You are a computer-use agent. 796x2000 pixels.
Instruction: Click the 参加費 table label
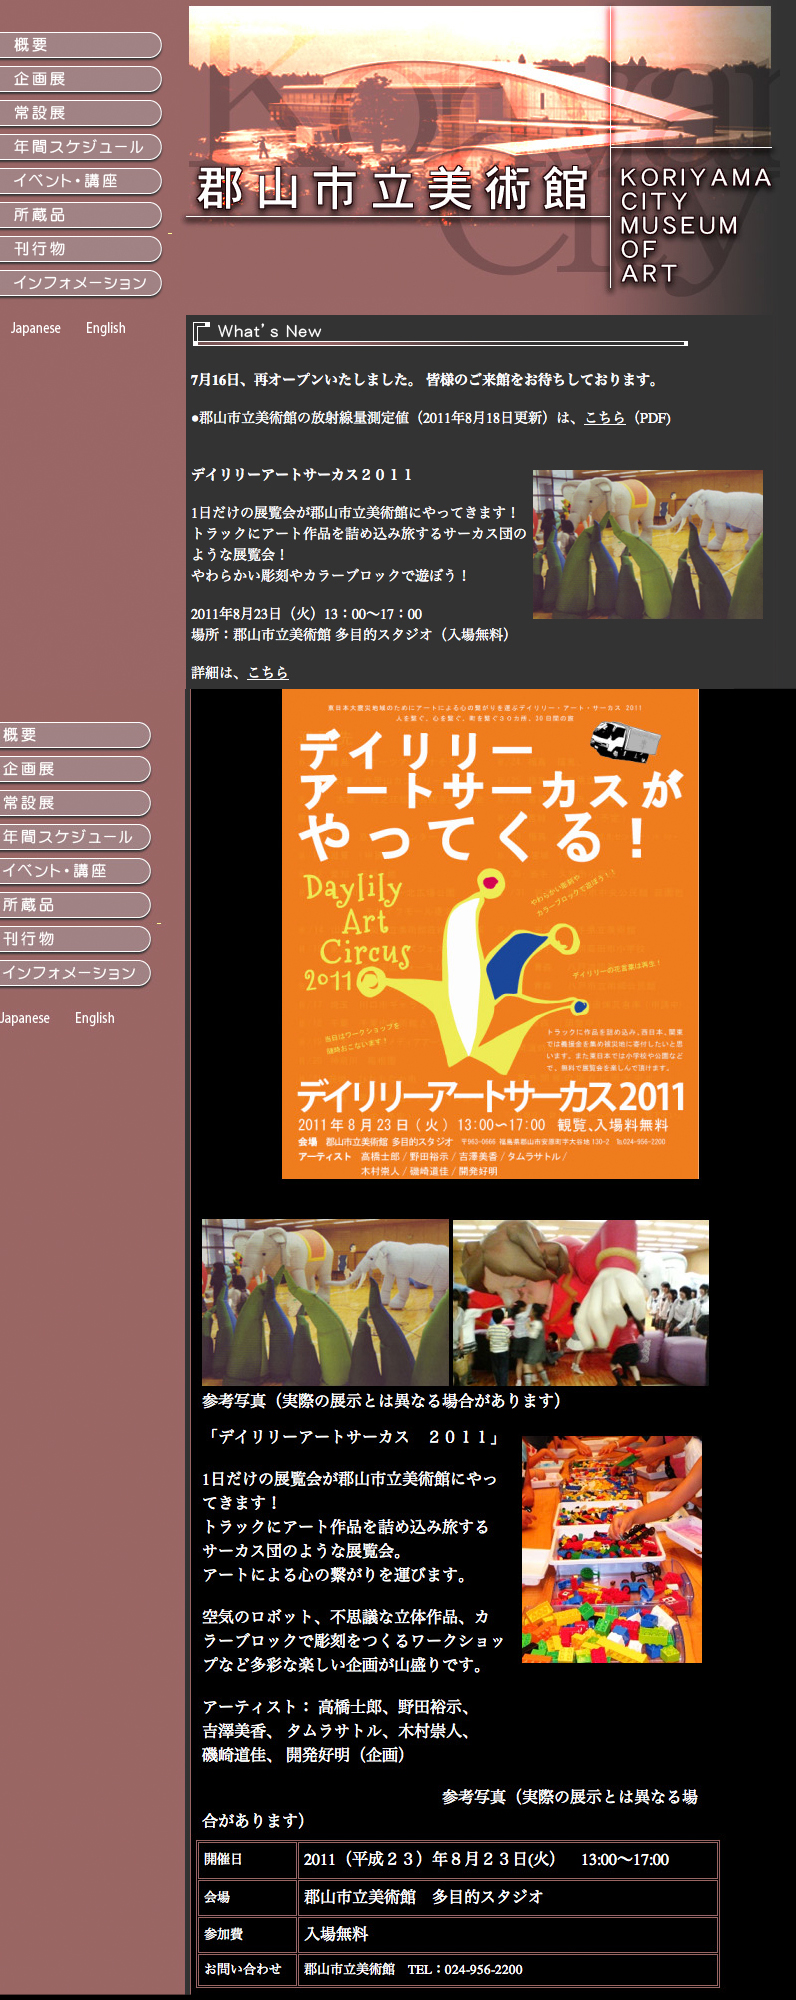(x=223, y=1934)
